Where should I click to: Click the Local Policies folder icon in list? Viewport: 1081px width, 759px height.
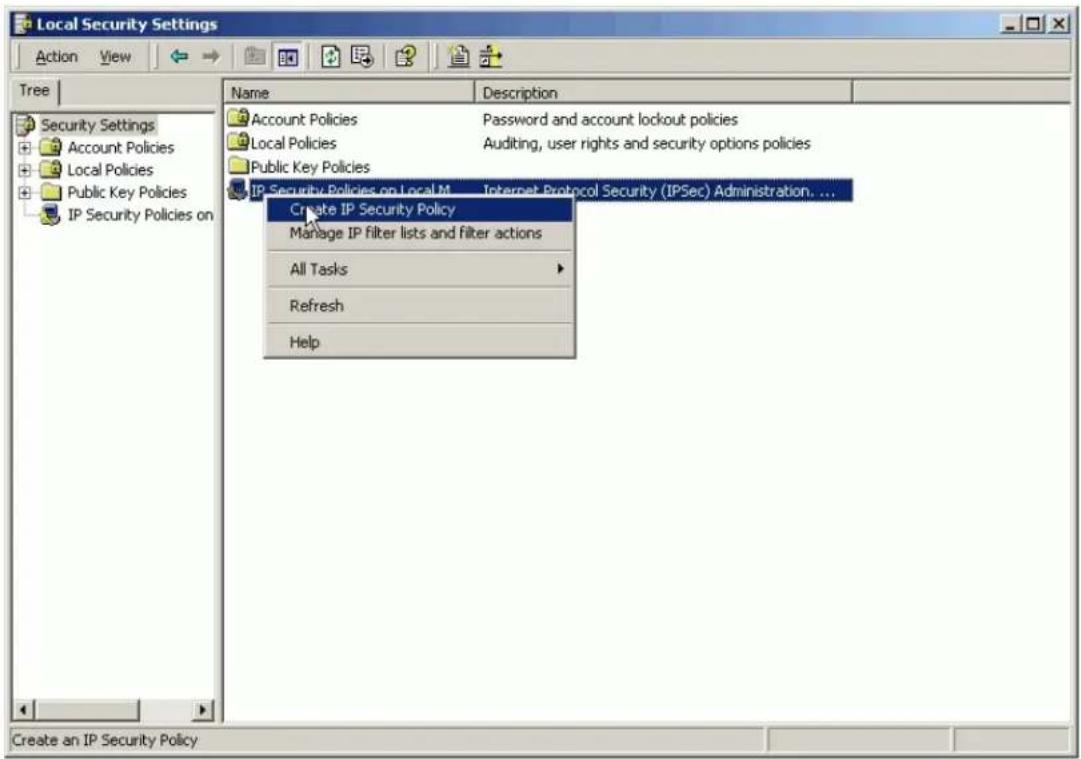(x=239, y=142)
